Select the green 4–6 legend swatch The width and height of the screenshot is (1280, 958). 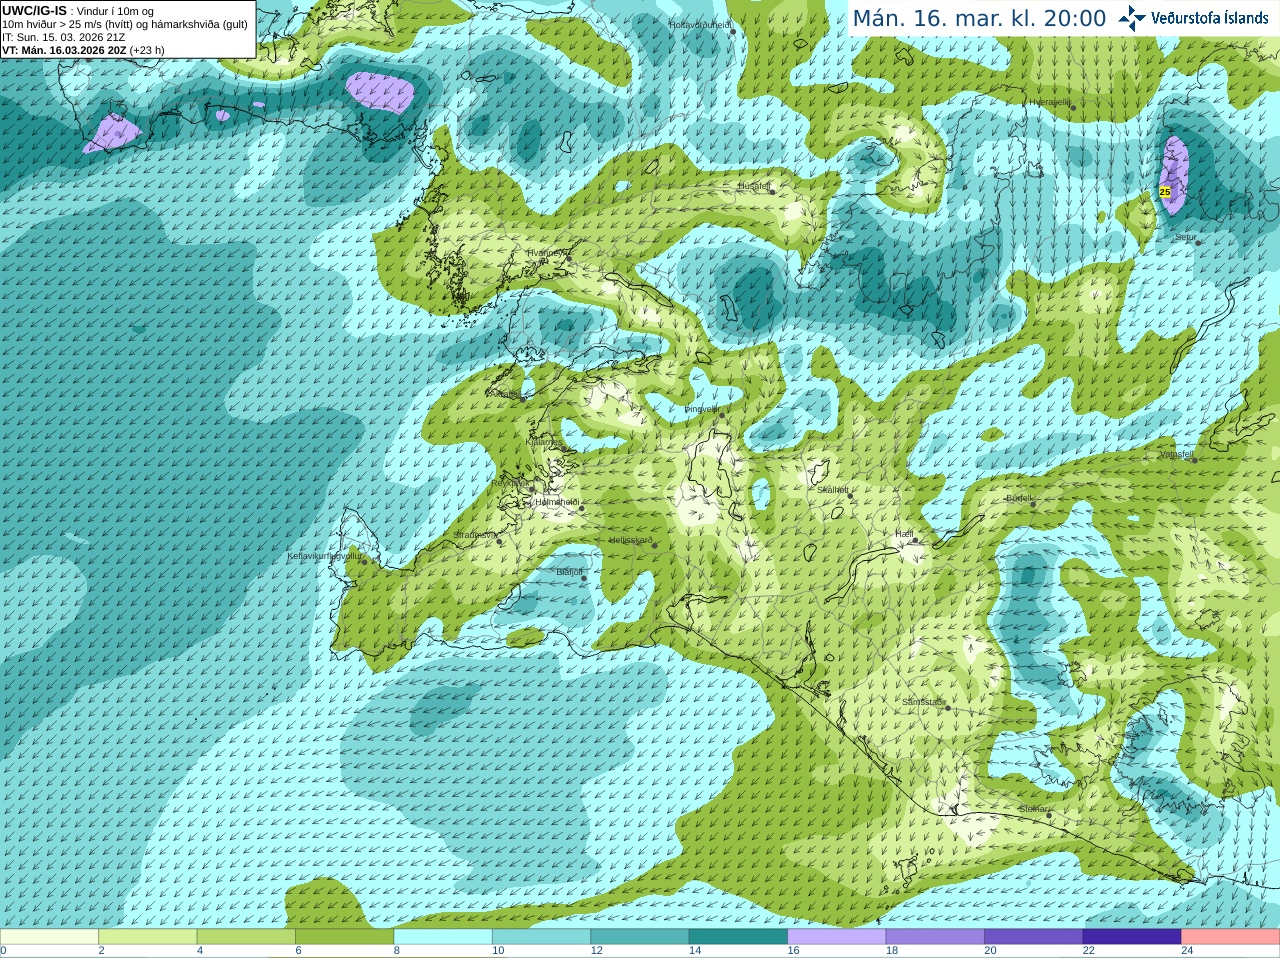pos(246,937)
